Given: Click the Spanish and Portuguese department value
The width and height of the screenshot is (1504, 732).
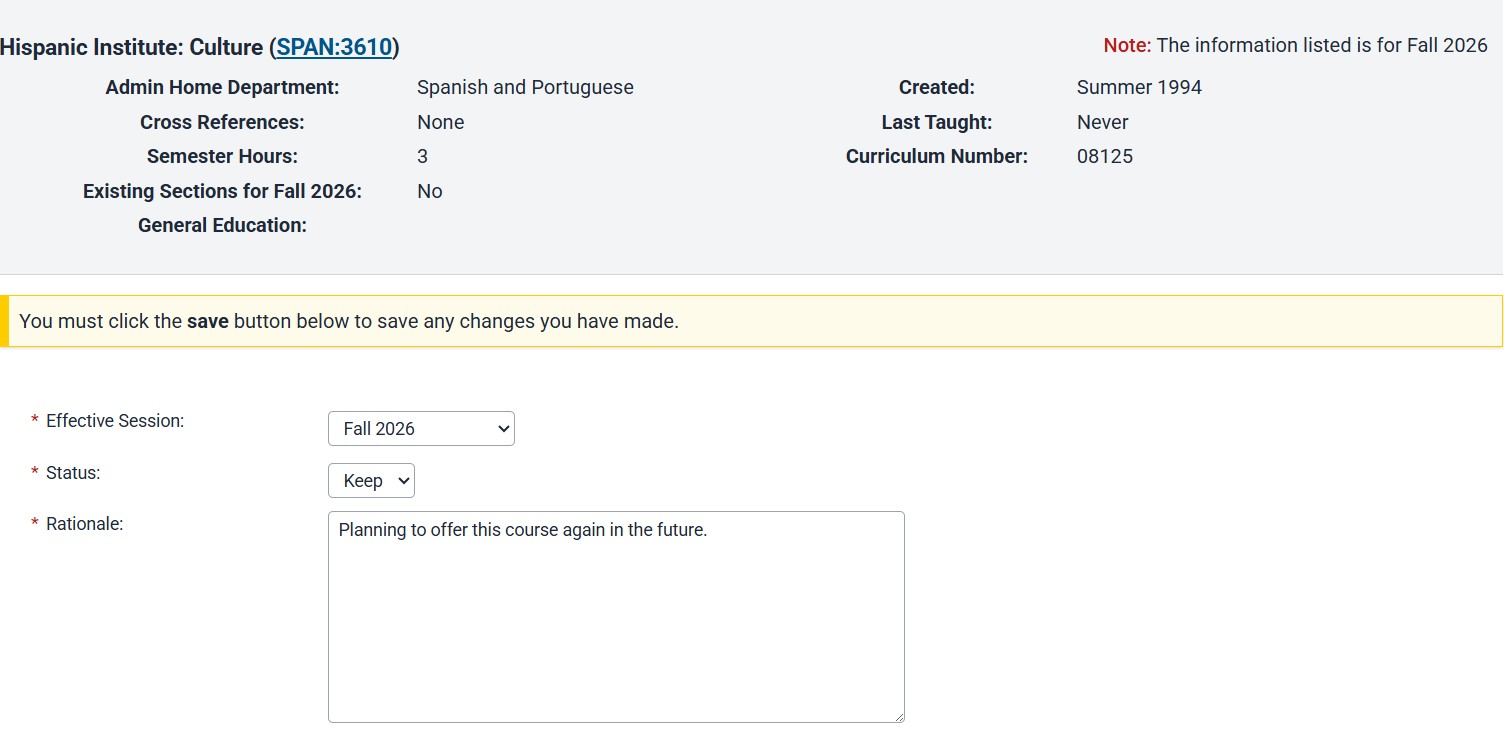Looking at the screenshot, I should 525,88.
